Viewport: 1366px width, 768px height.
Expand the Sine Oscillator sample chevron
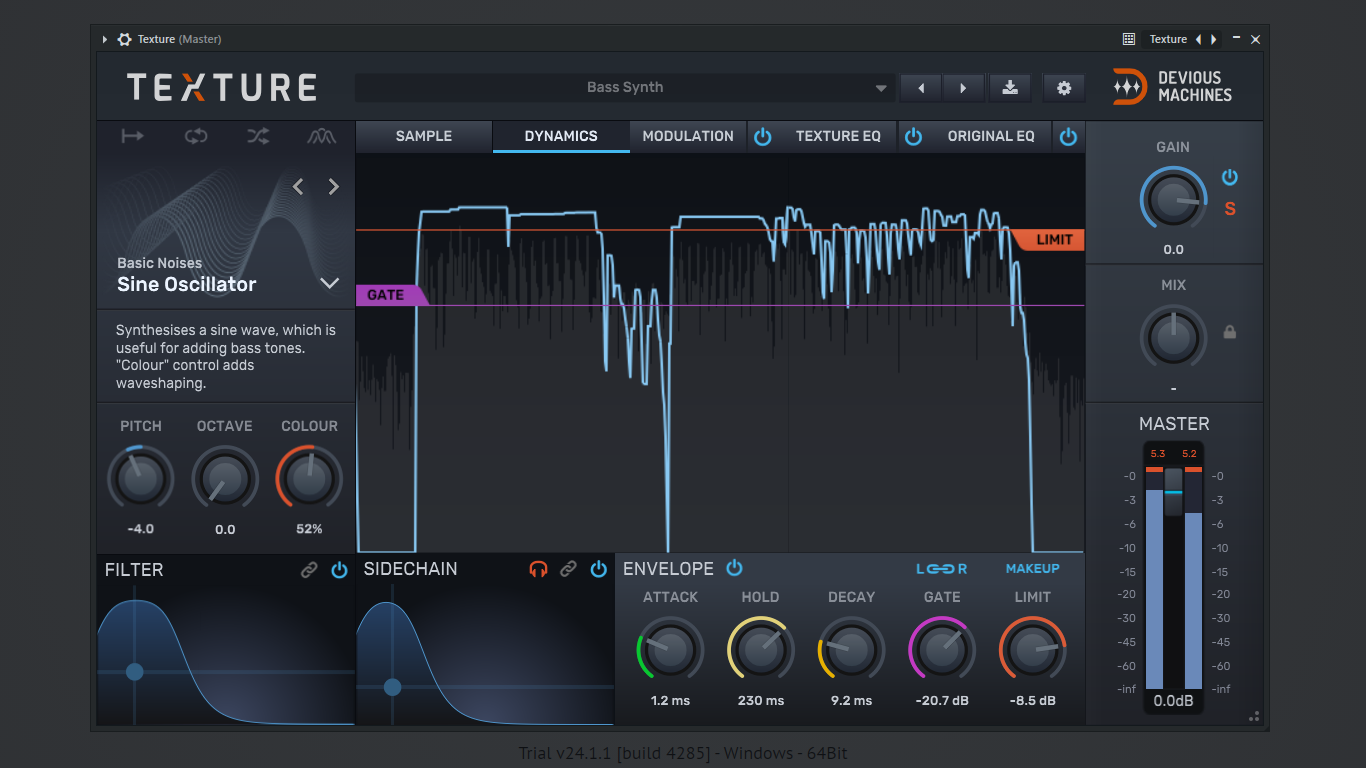tap(329, 283)
